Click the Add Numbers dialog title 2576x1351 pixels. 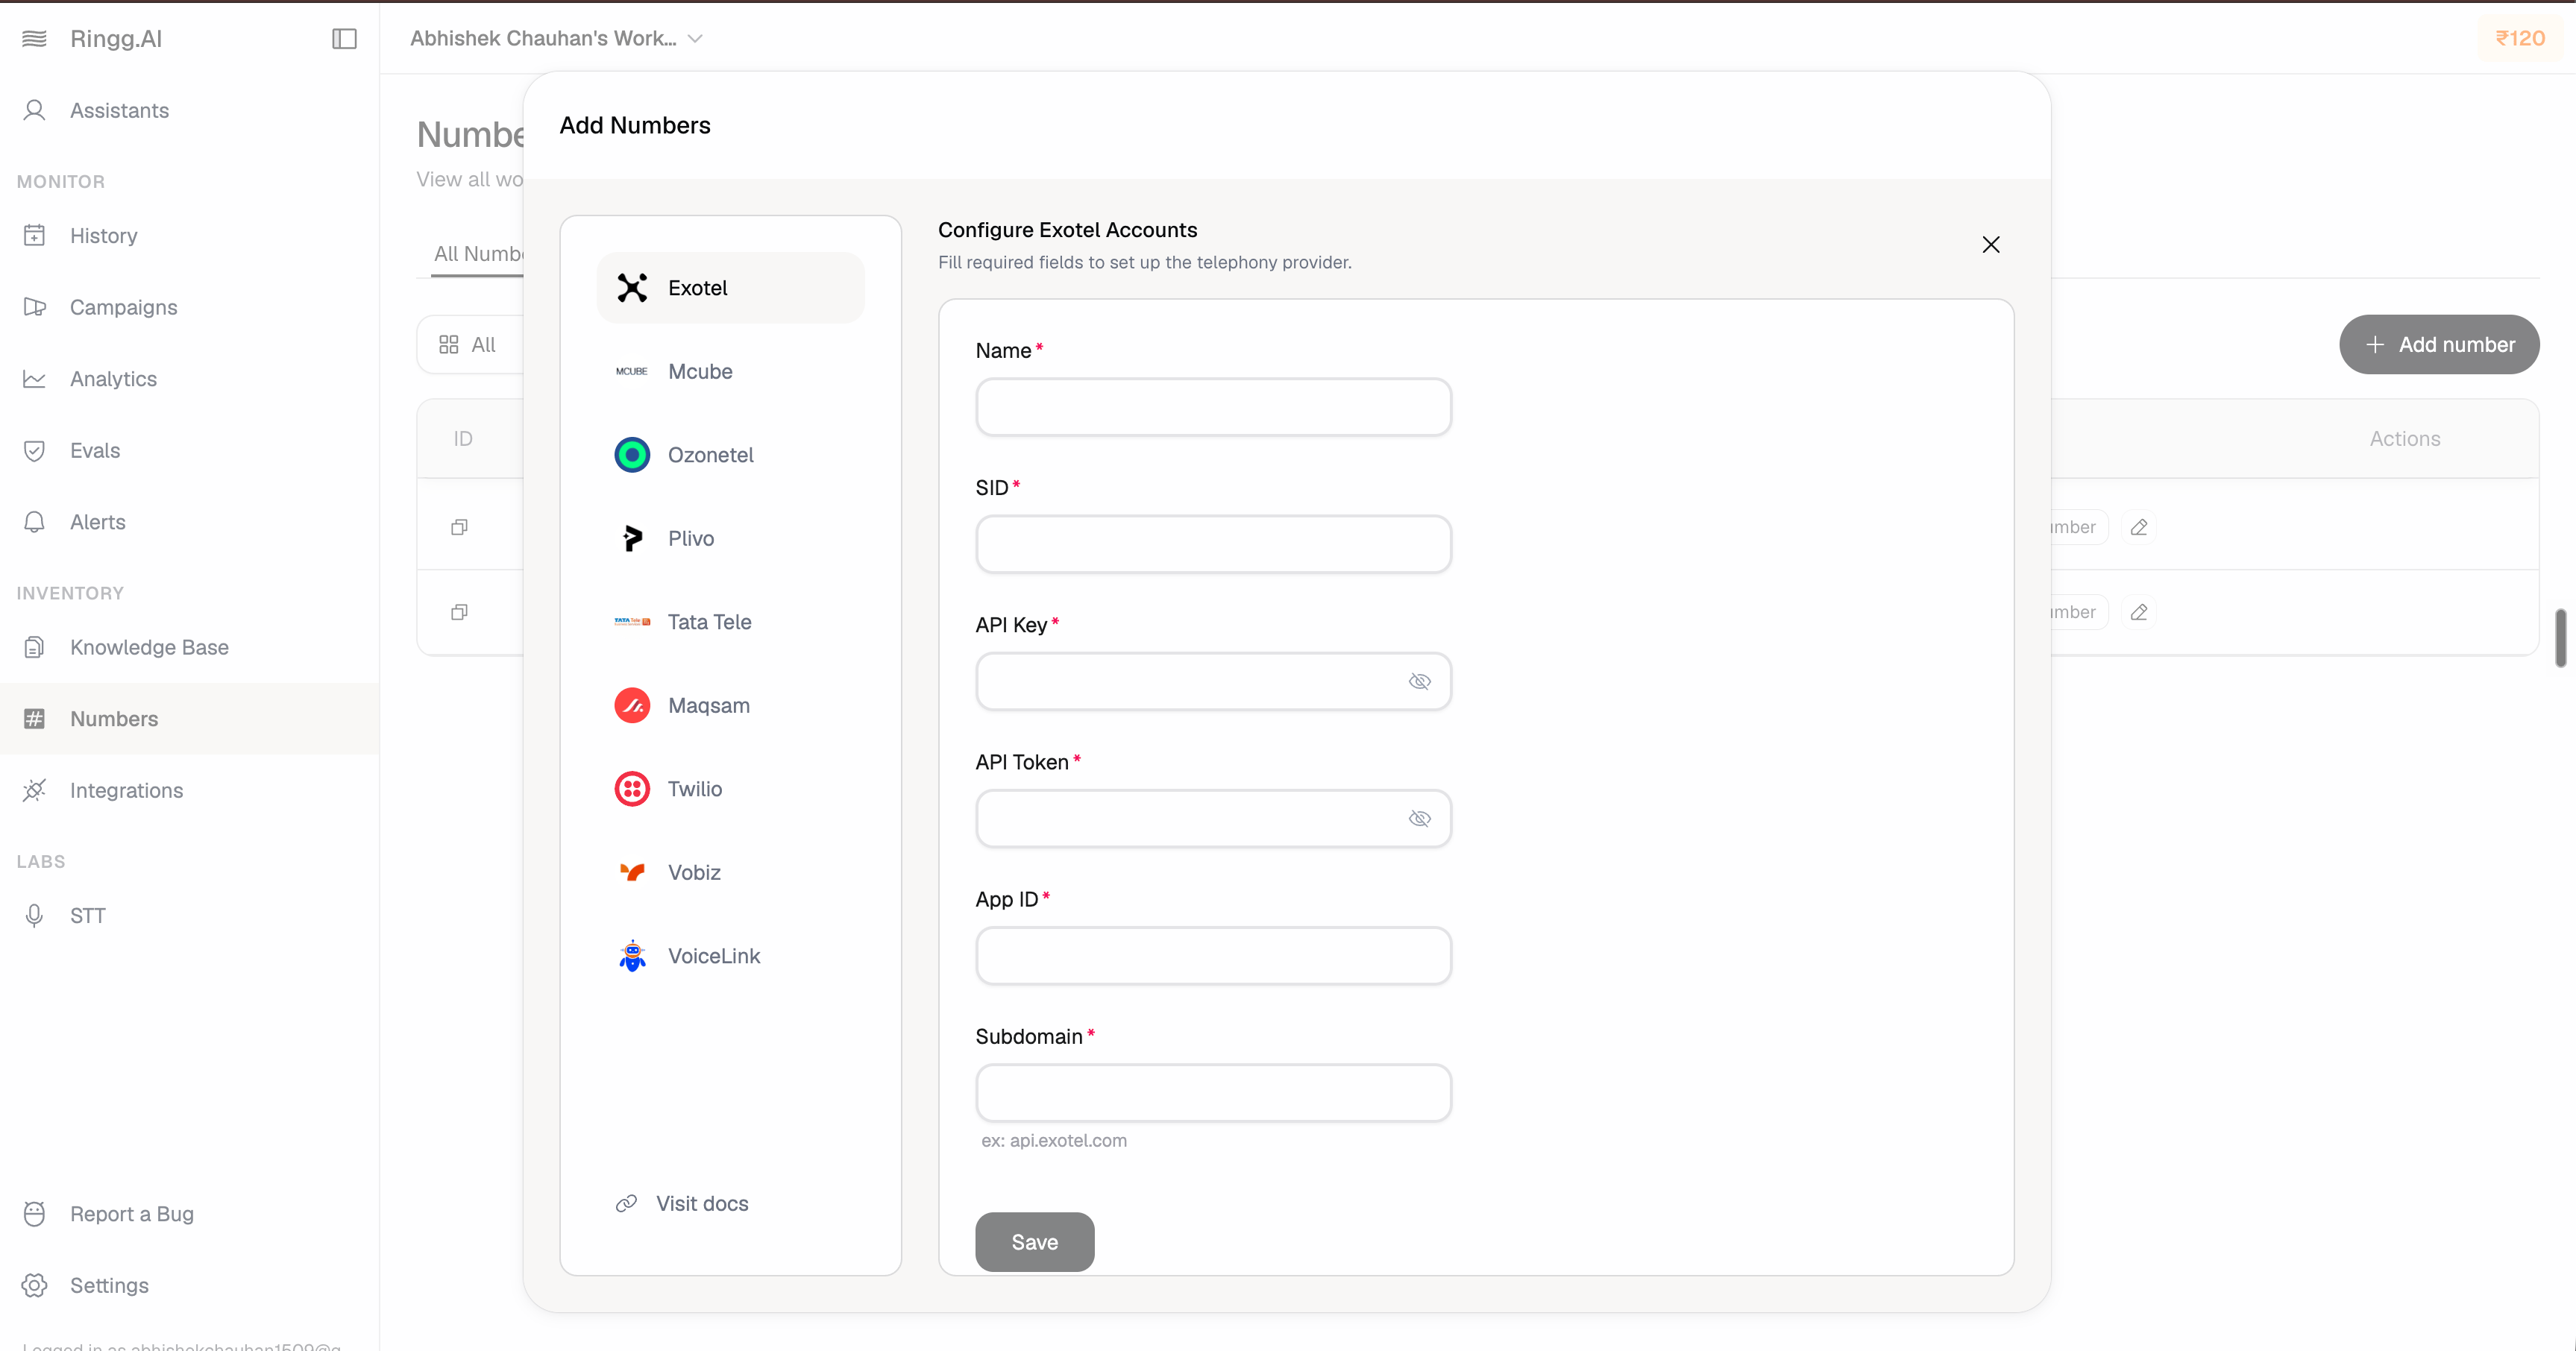coord(634,125)
